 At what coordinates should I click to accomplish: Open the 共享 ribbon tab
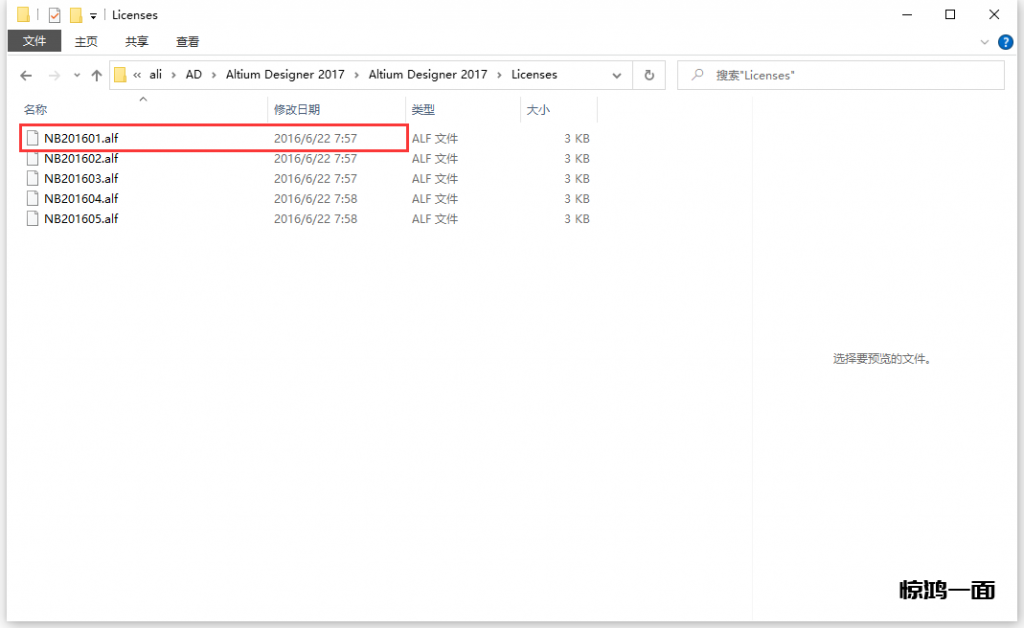137,41
